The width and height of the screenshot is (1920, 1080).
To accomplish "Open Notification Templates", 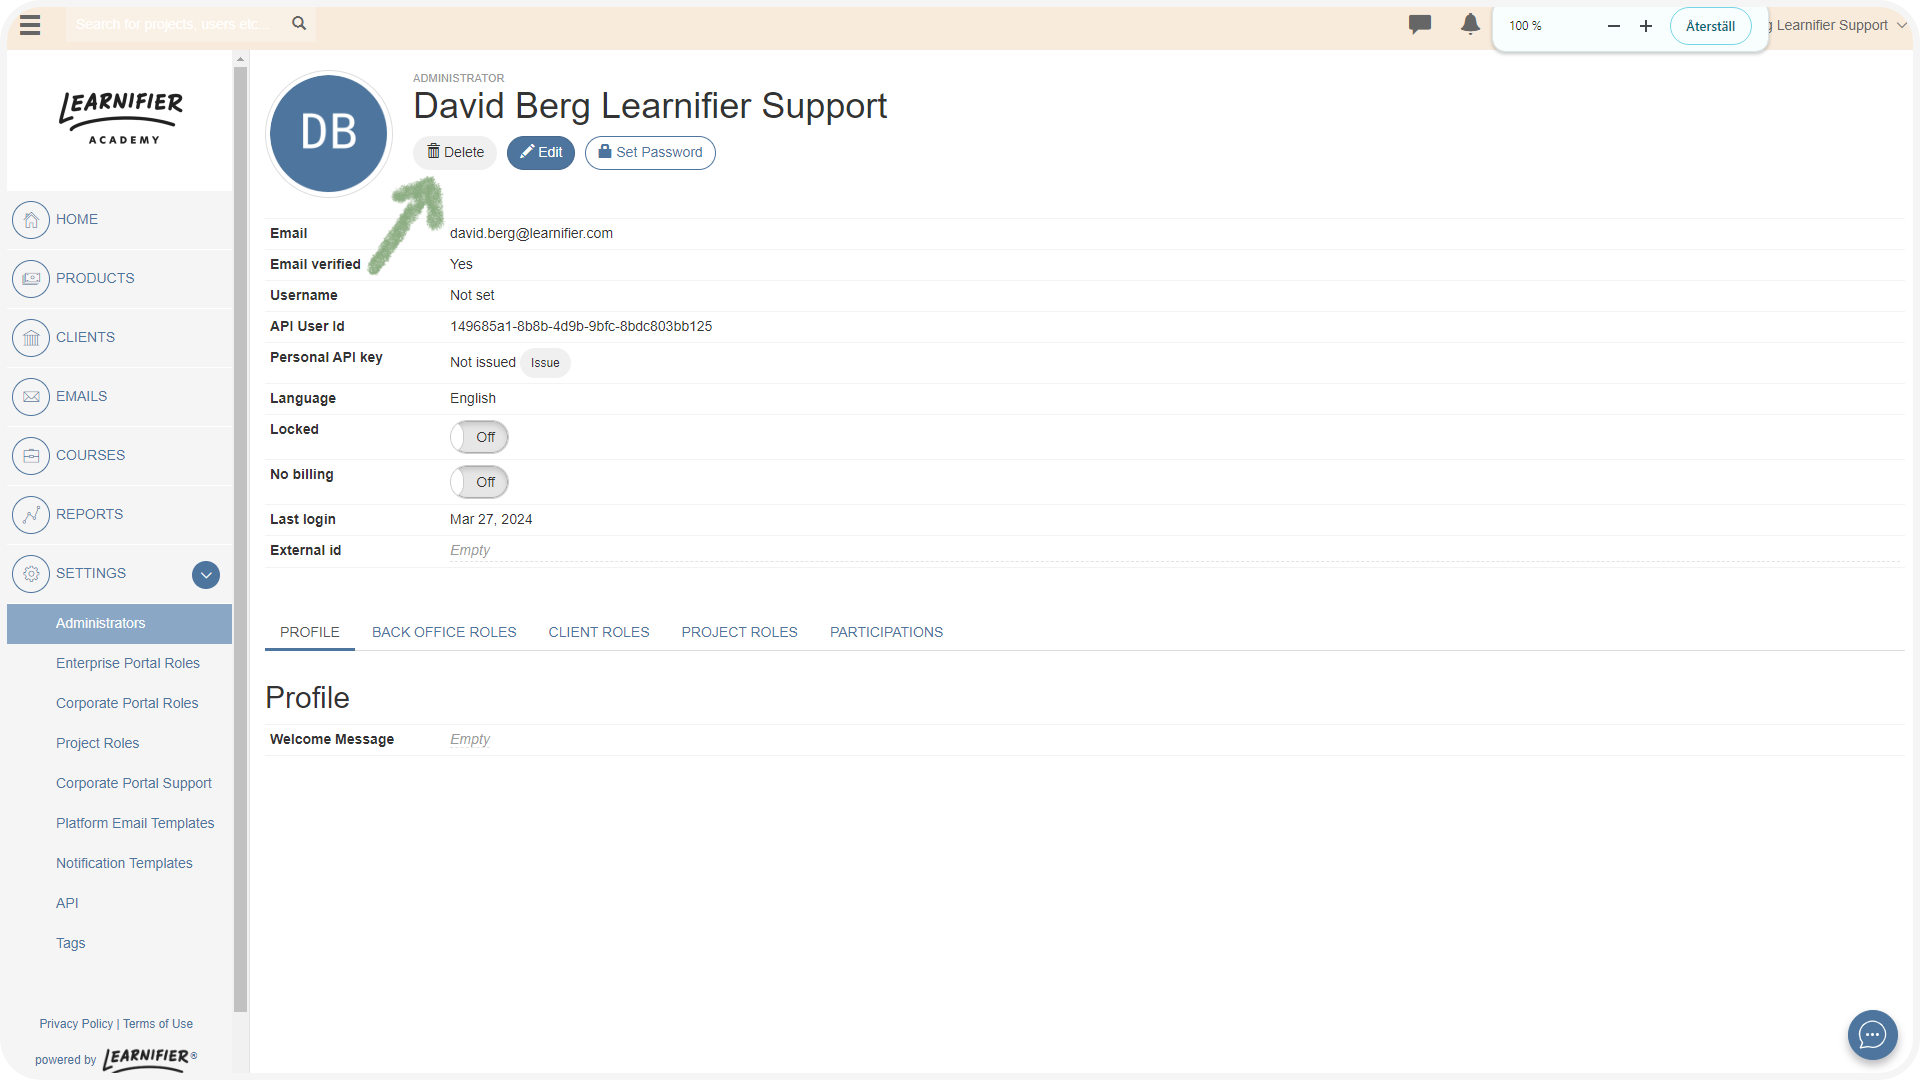I will (124, 863).
